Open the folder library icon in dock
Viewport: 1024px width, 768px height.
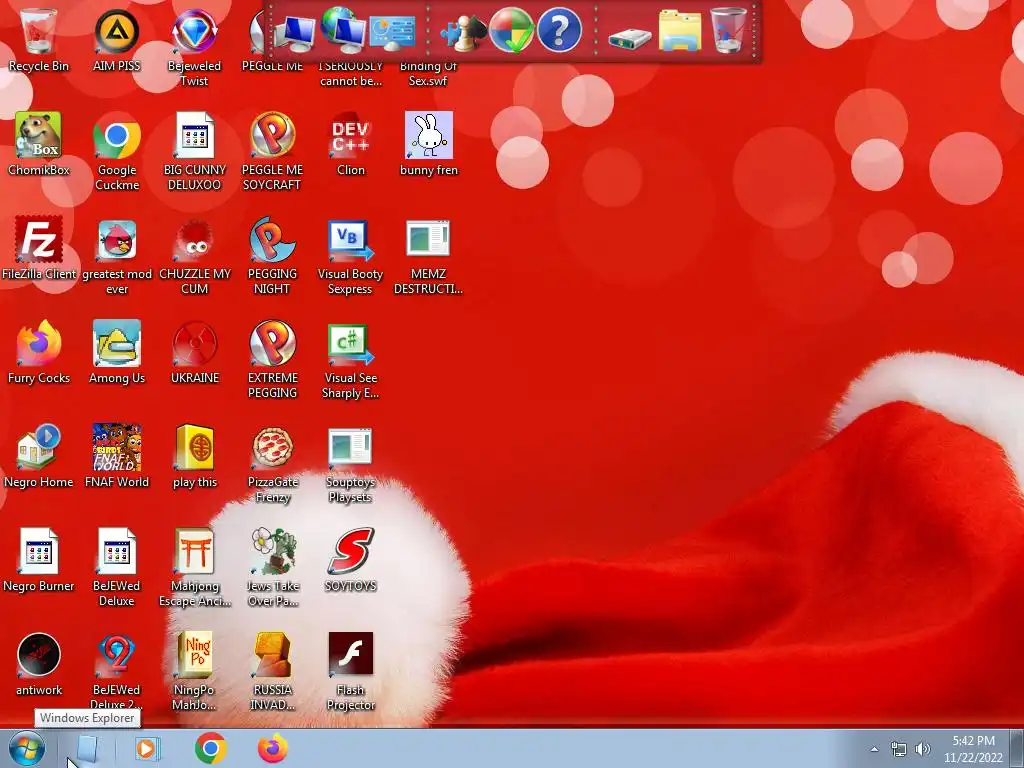pyautogui.click(x=680, y=30)
